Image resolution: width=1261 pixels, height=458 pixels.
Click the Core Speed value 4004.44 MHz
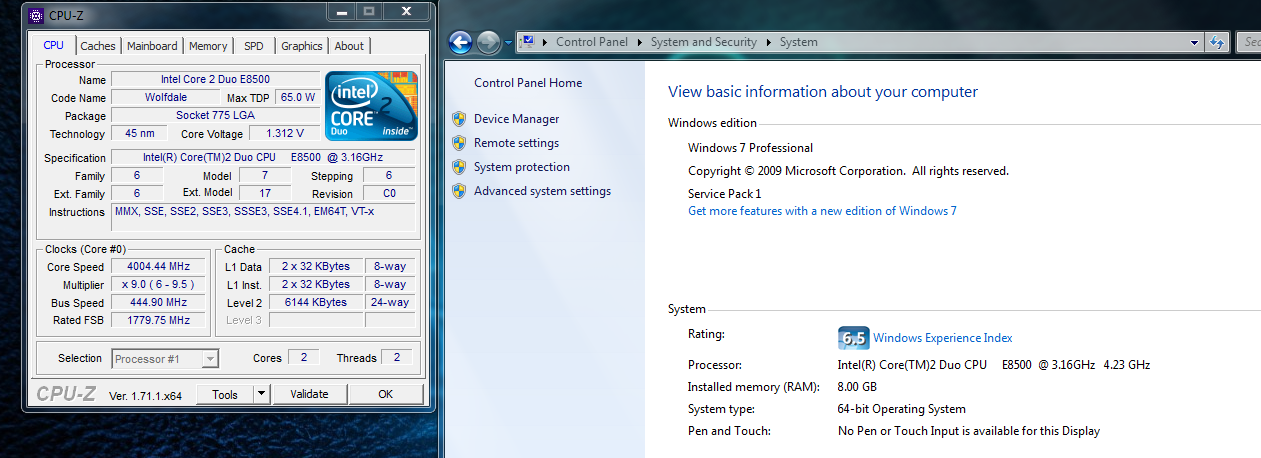[160, 268]
